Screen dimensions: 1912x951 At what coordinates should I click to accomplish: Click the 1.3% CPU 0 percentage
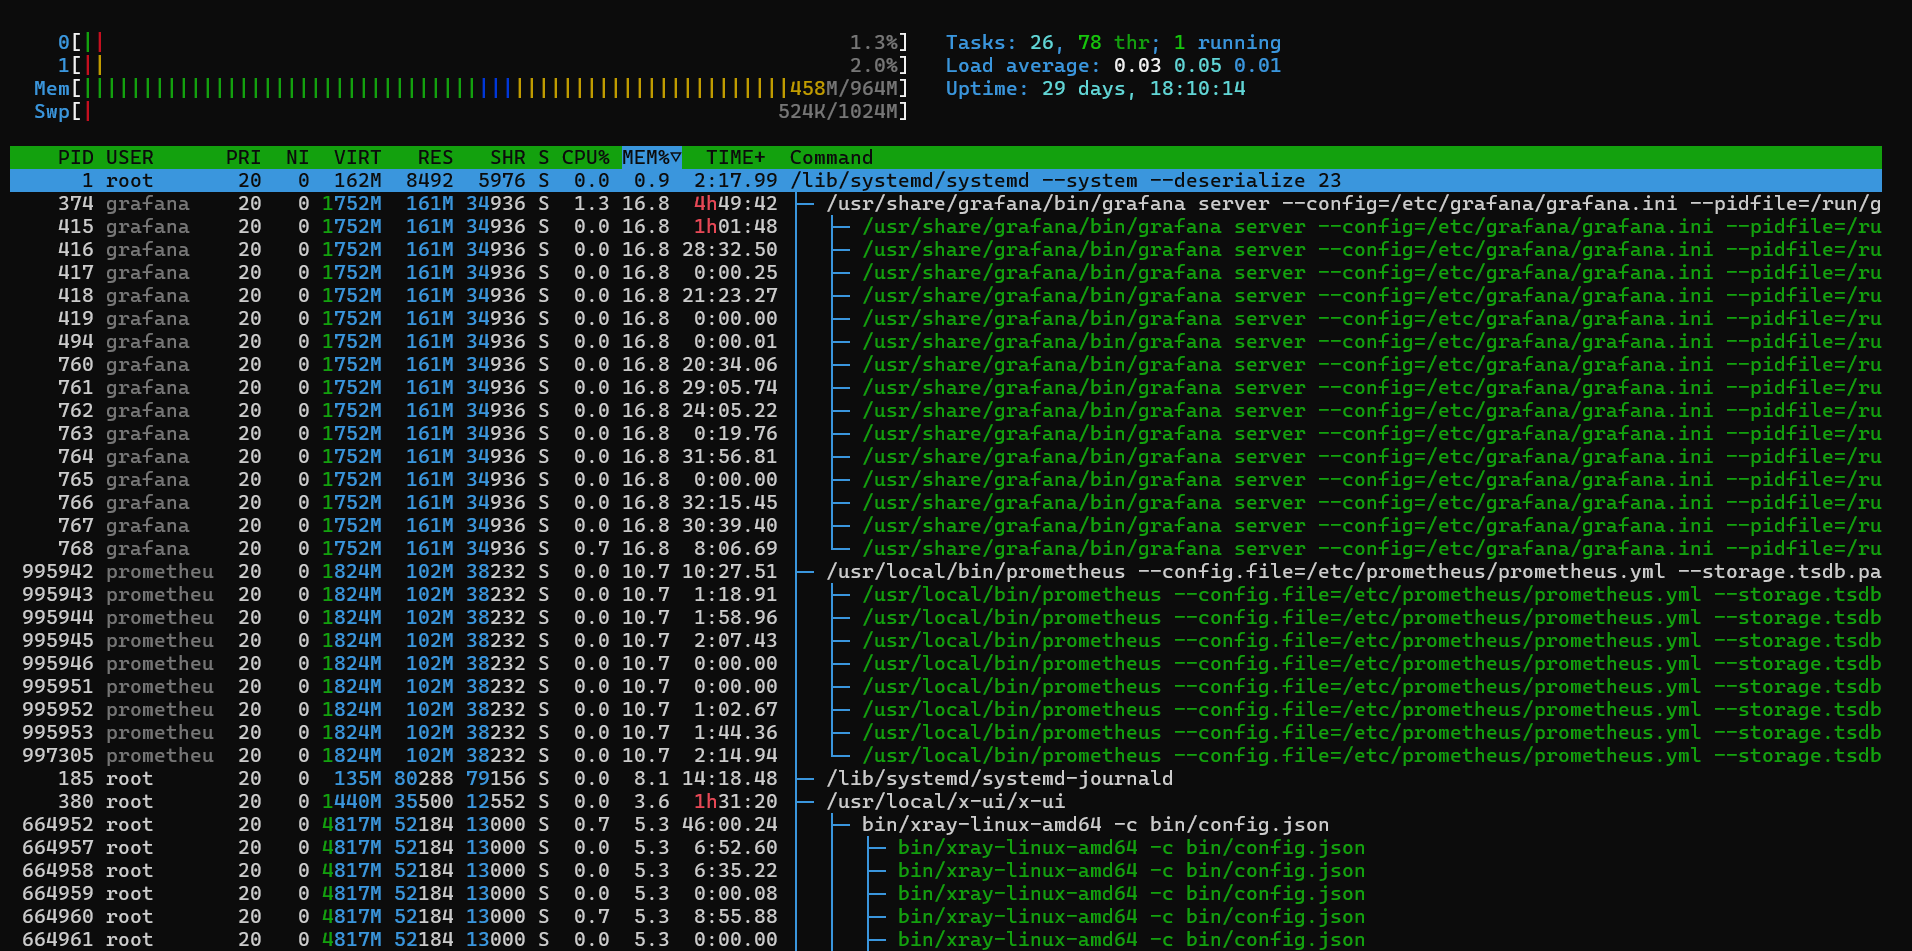tap(873, 43)
